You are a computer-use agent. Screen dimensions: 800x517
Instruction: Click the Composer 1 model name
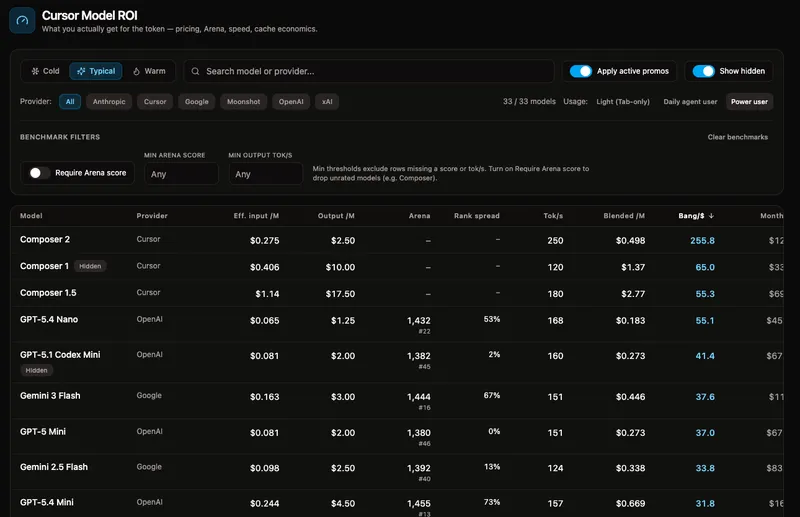coord(44,266)
